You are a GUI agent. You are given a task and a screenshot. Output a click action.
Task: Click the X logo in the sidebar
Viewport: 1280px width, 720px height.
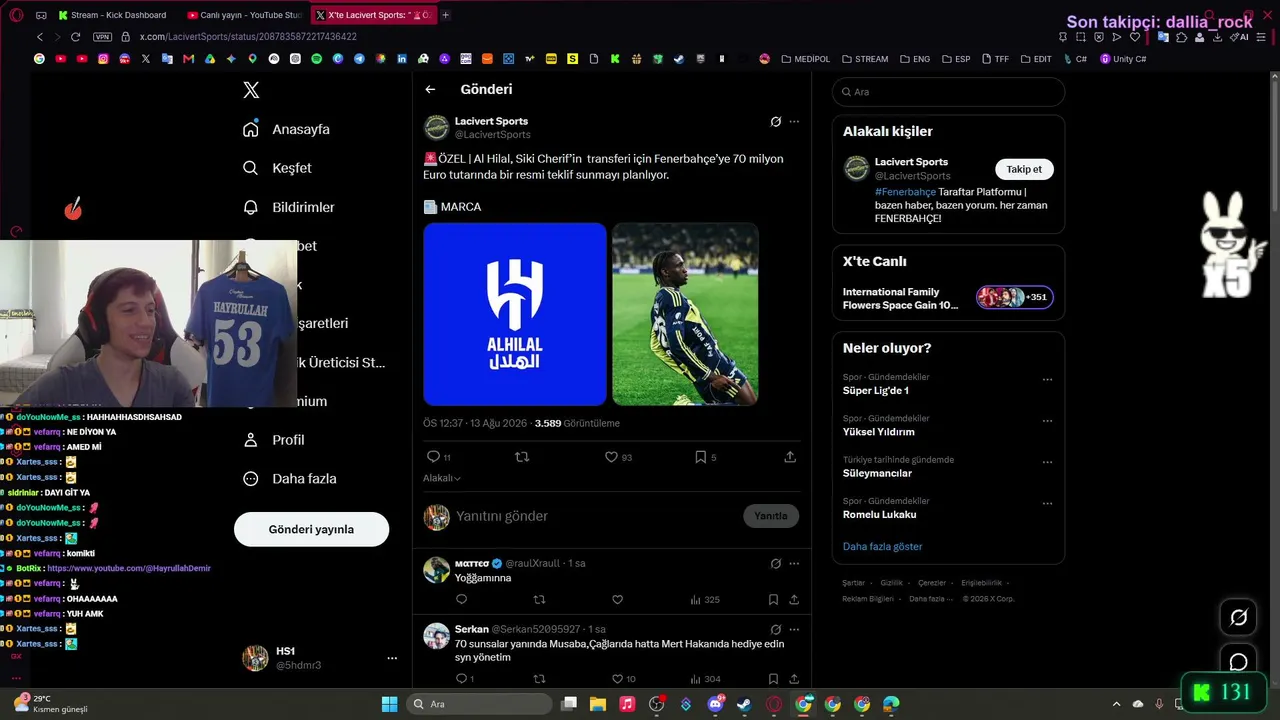[x=251, y=90]
